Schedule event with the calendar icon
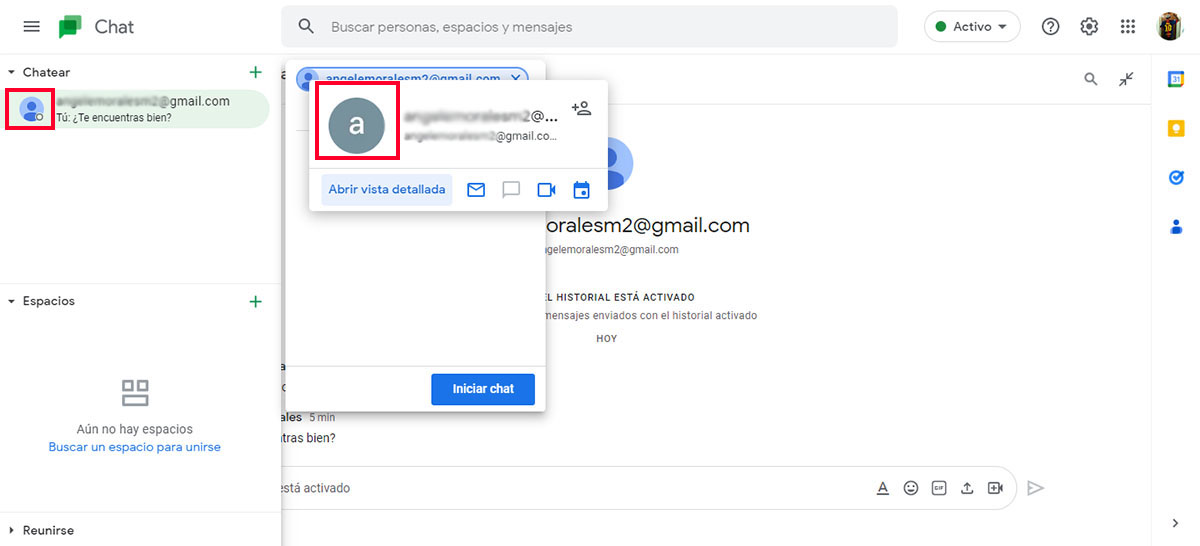Screen dimensions: 1200x546 click(x=581, y=189)
